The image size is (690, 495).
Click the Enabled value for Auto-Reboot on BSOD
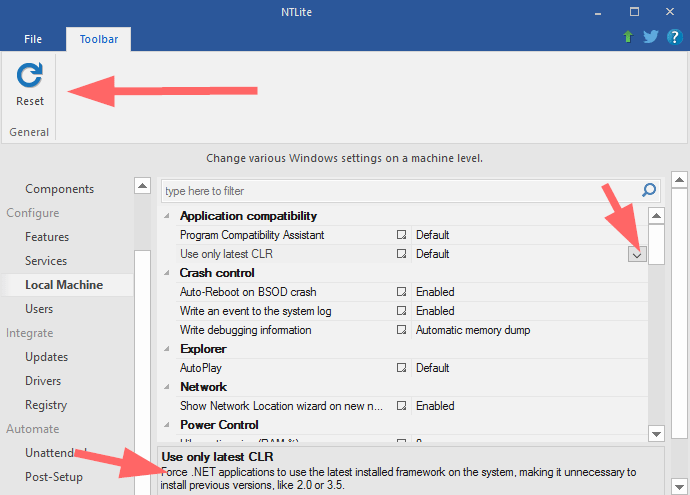(x=435, y=292)
